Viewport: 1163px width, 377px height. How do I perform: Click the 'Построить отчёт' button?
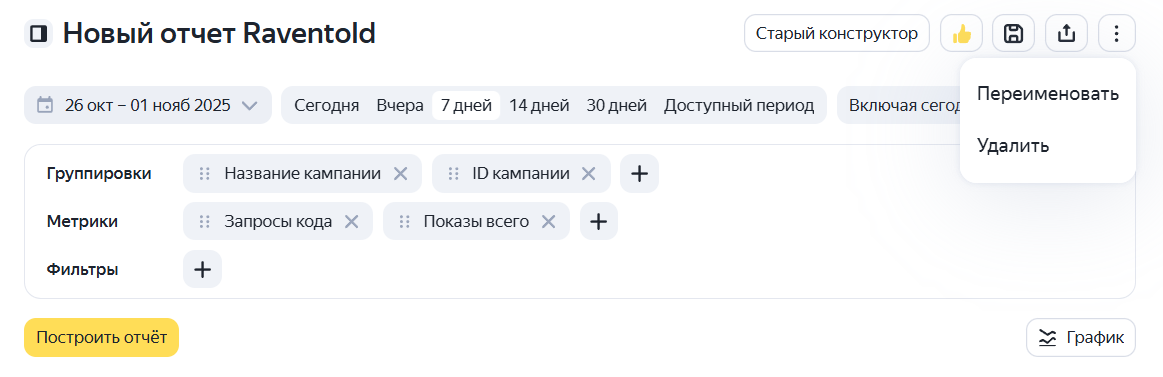pyautogui.click(x=102, y=338)
